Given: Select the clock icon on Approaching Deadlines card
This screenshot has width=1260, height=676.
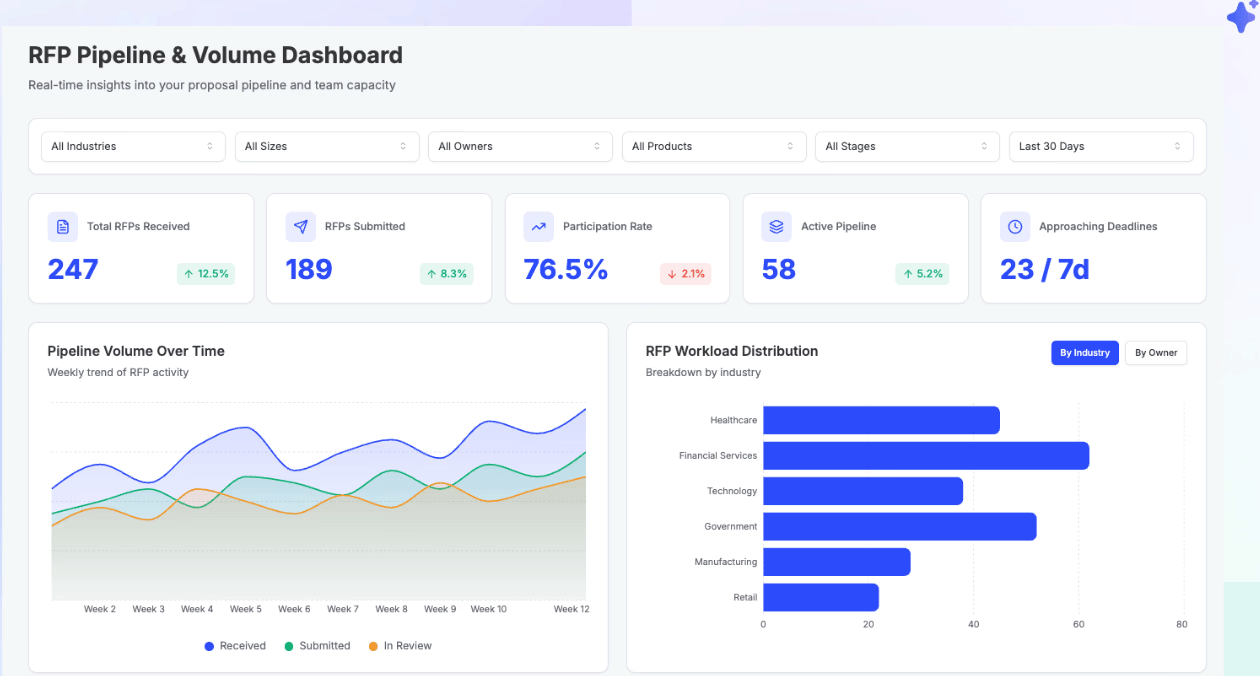Looking at the screenshot, I should (1014, 226).
